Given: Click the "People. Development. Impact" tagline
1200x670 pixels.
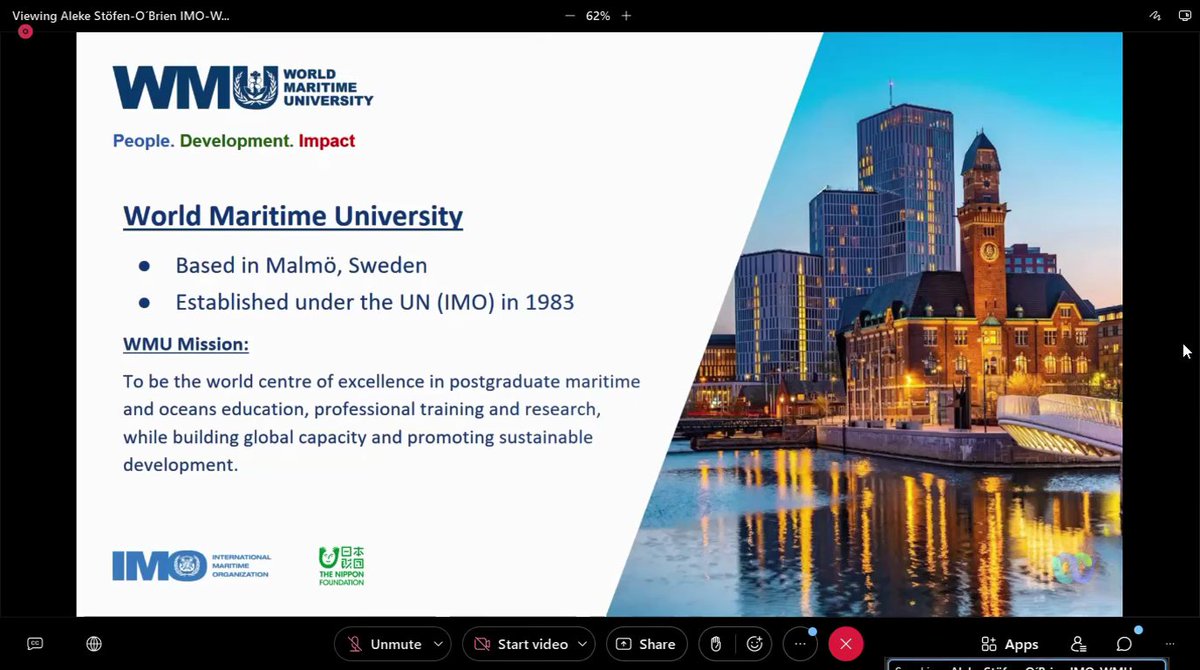Looking at the screenshot, I should pos(234,141).
